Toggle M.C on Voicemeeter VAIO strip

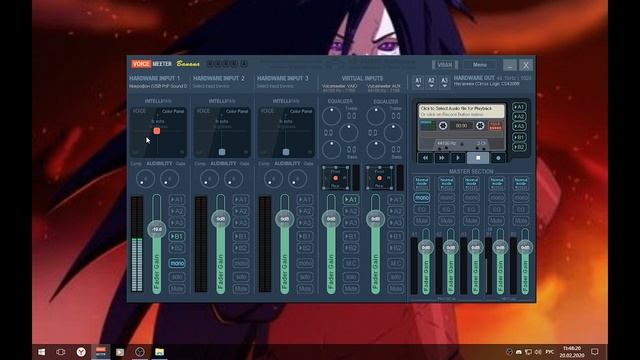tap(351, 263)
